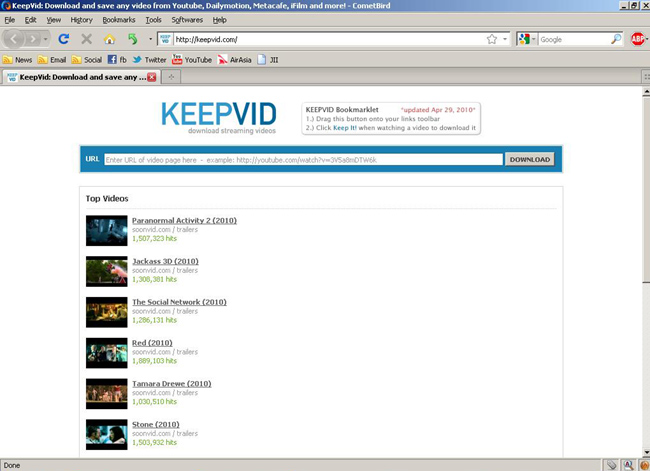The image size is (650, 471).
Task: Click the green undo arrow toolbar icon
Action: [x=133, y=39]
